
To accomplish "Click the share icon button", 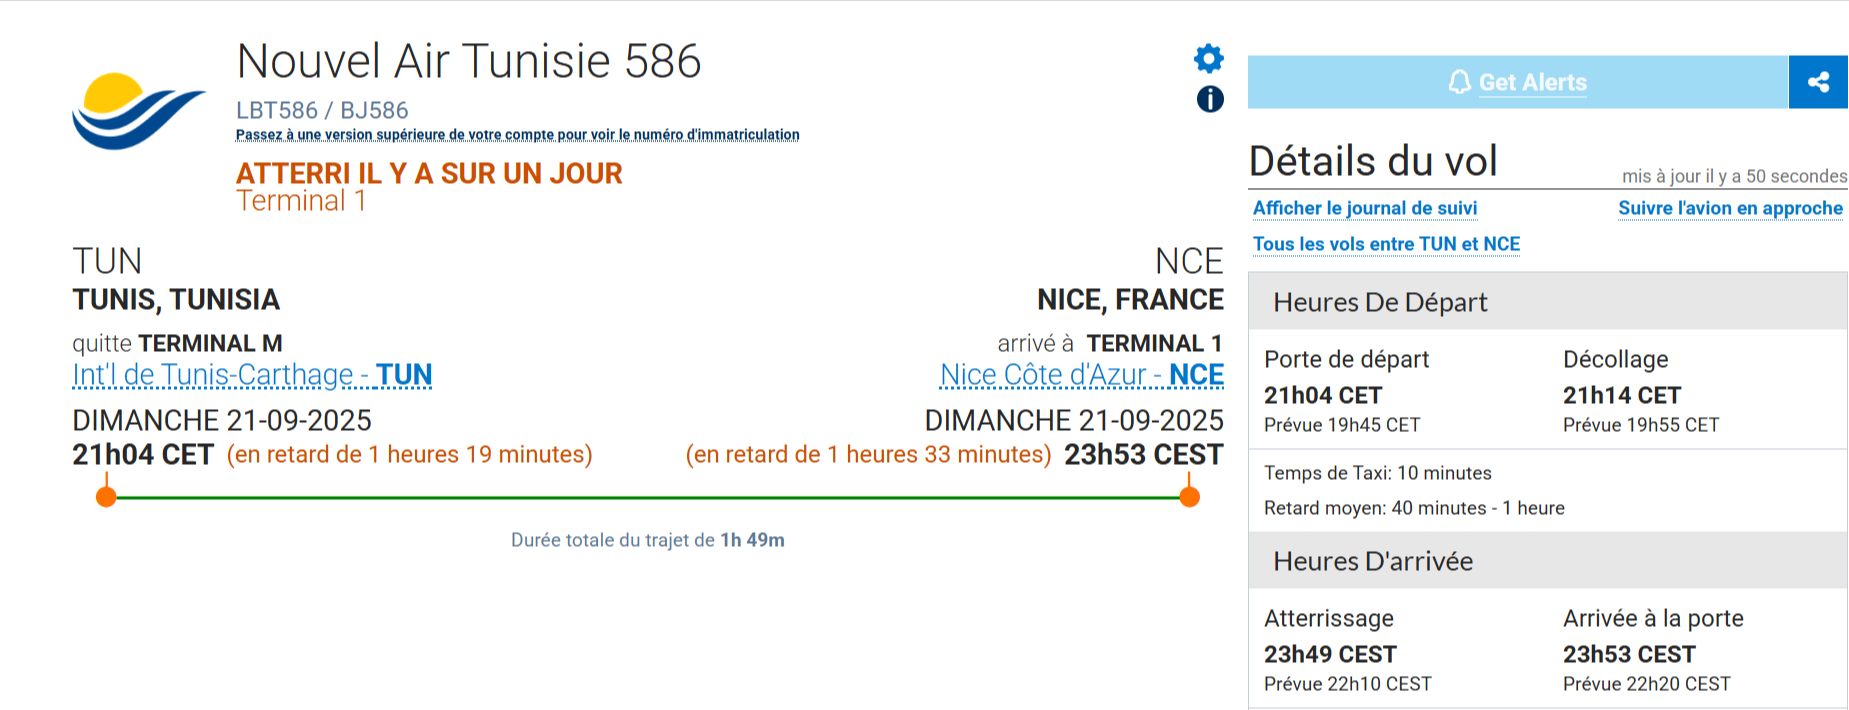I will pos(1818,82).
